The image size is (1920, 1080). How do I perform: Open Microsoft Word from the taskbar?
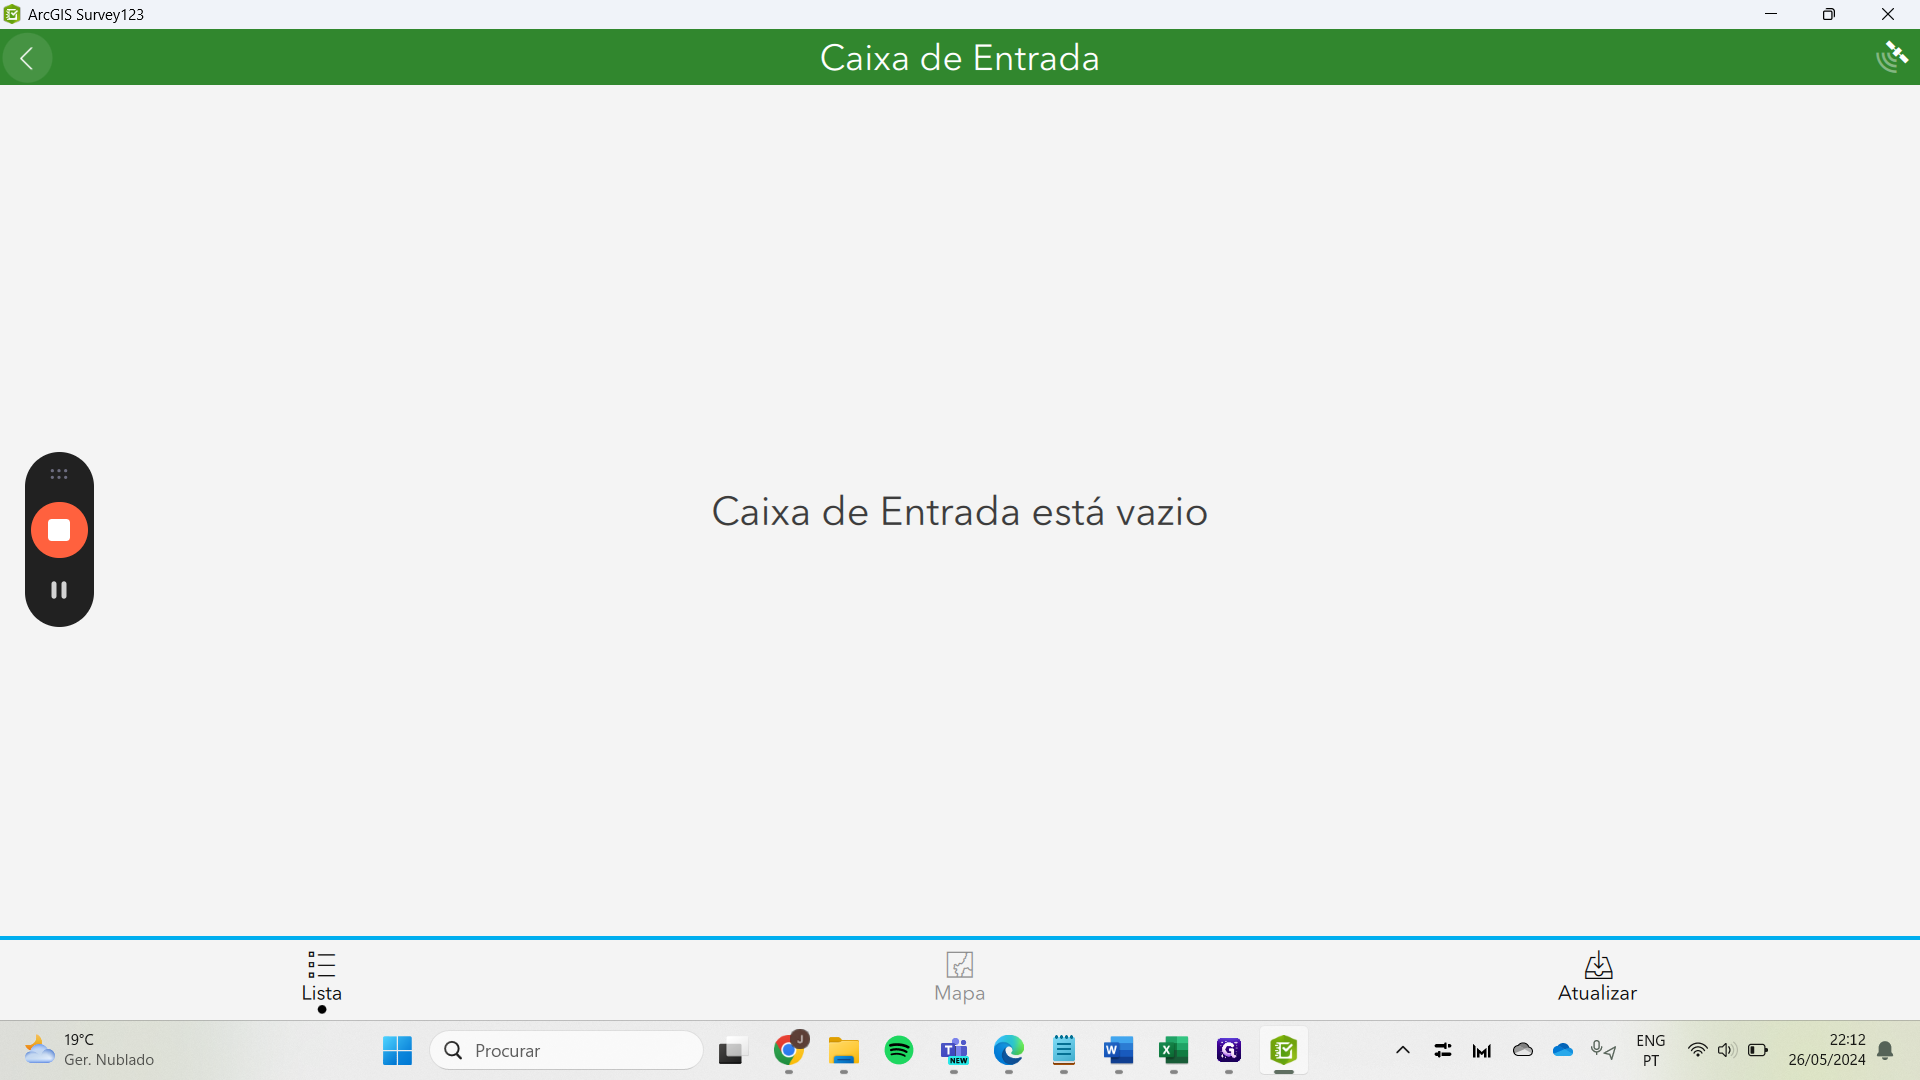[1118, 1050]
